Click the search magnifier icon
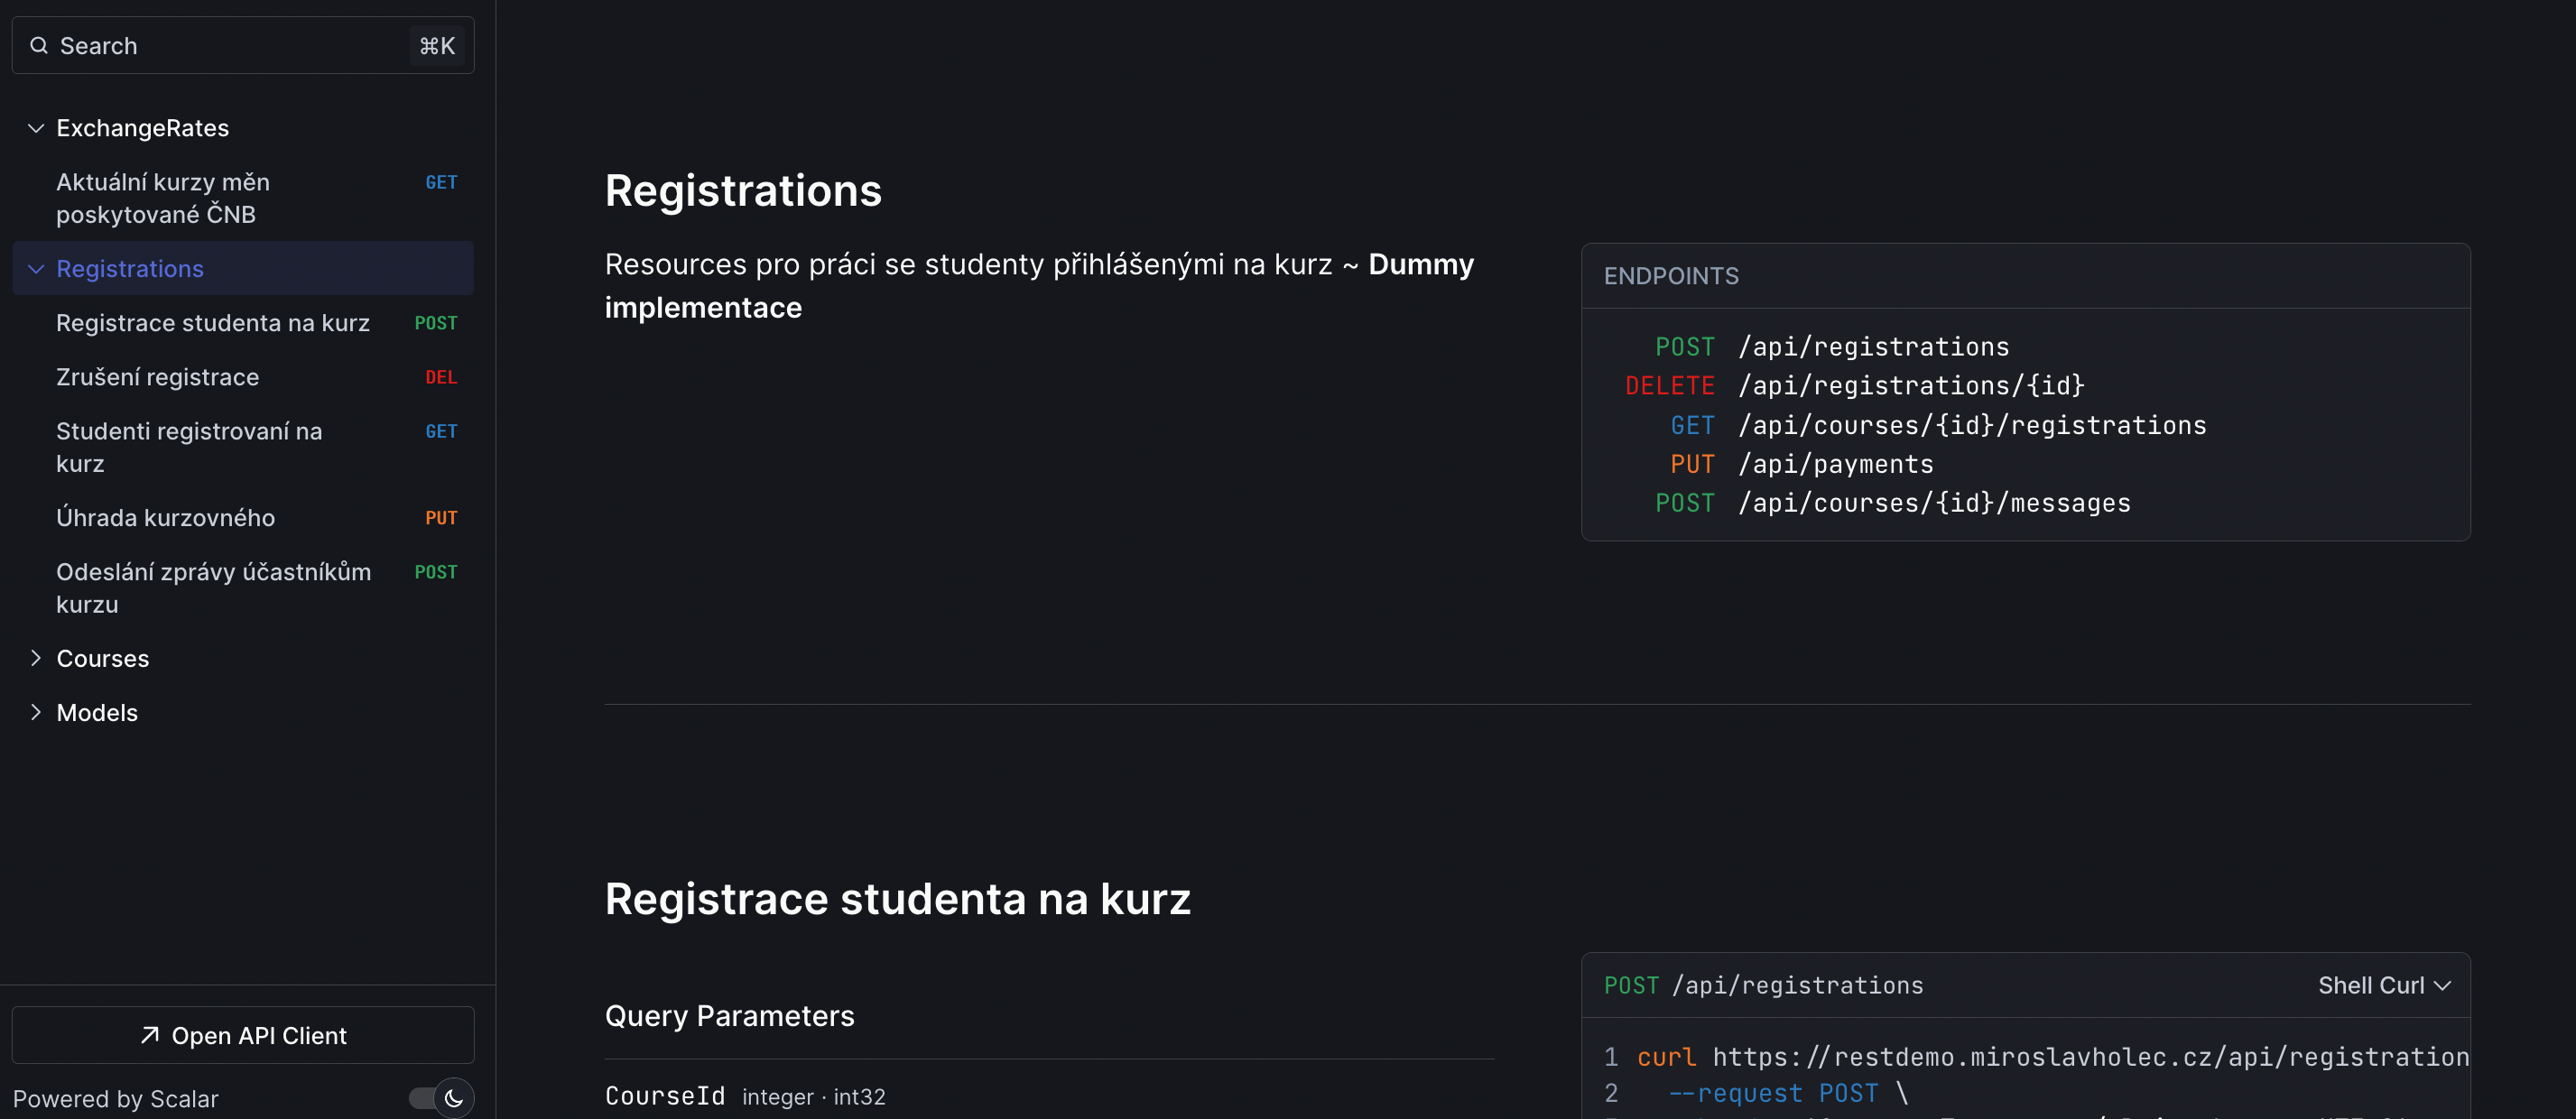This screenshot has width=2576, height=1119. click(x=39, y=45)
